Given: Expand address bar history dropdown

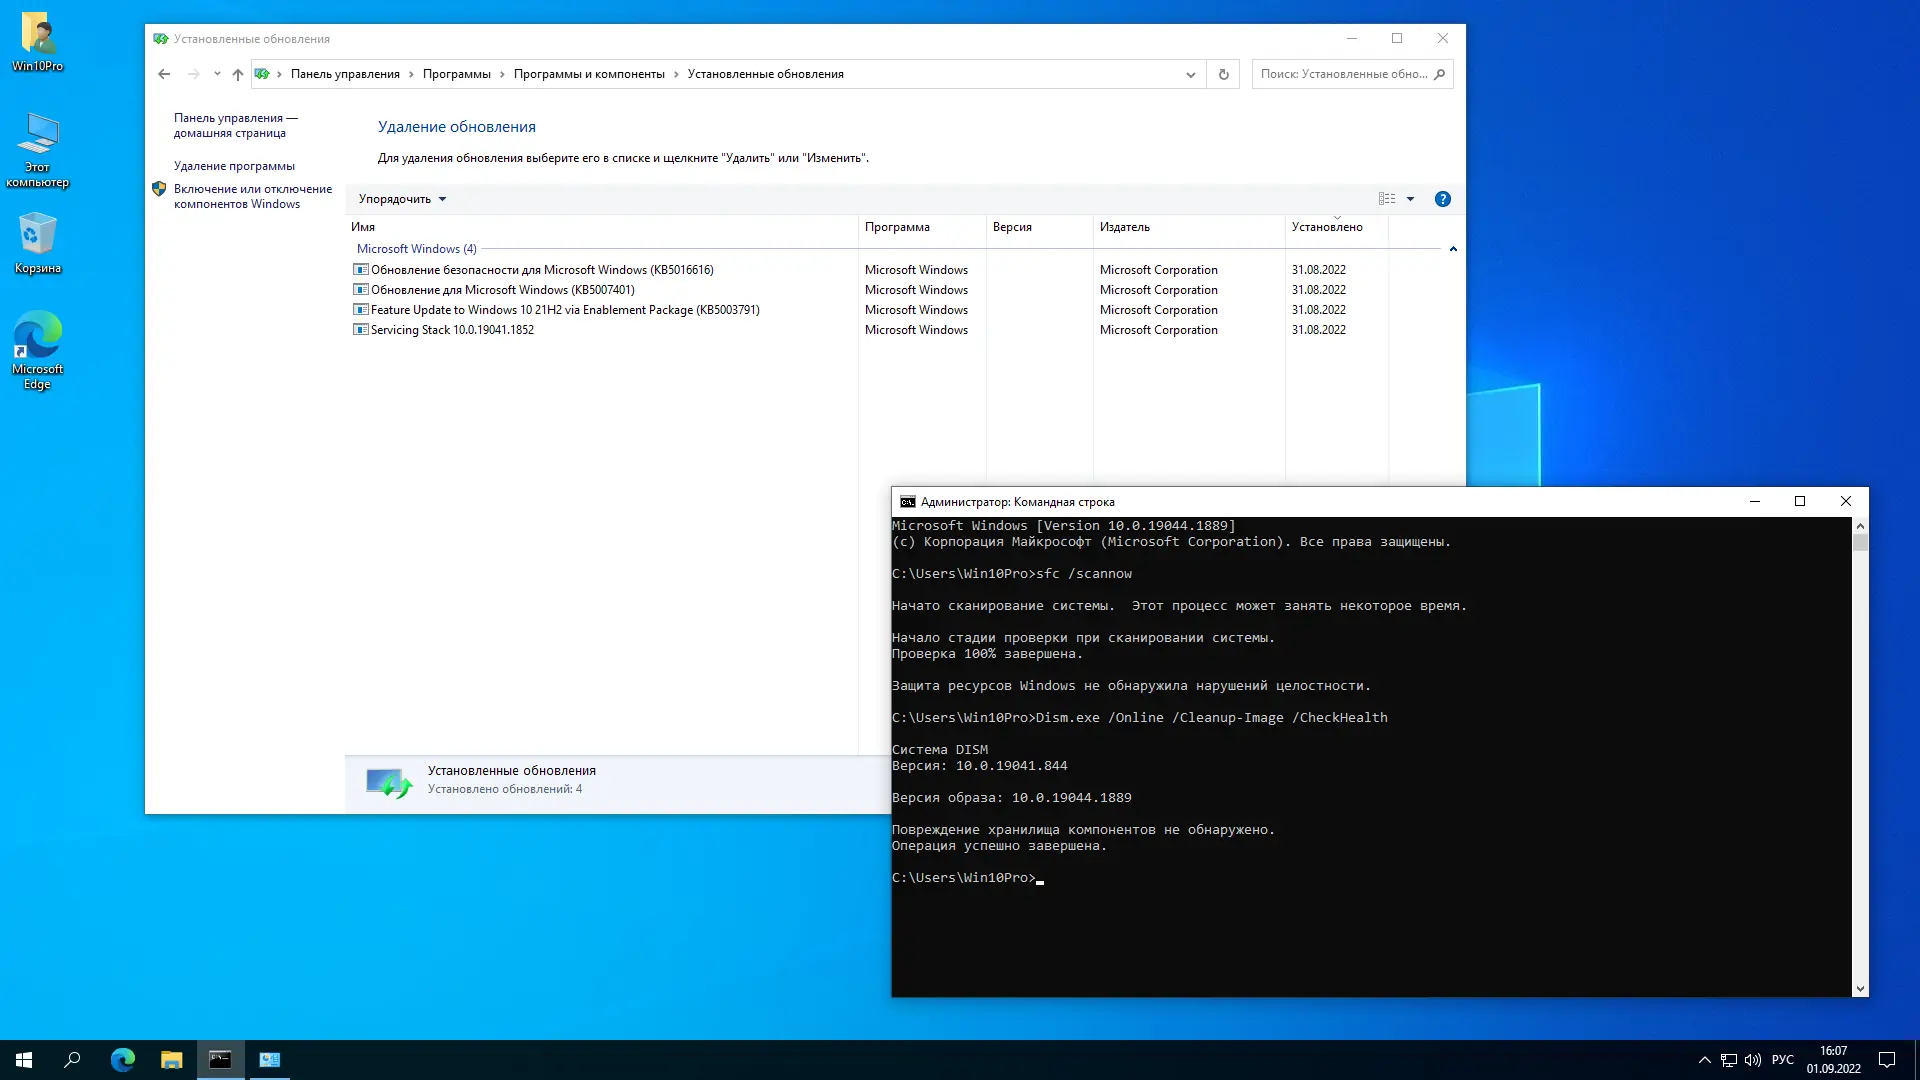Looking at the screenshot, I should [1190, 74].
